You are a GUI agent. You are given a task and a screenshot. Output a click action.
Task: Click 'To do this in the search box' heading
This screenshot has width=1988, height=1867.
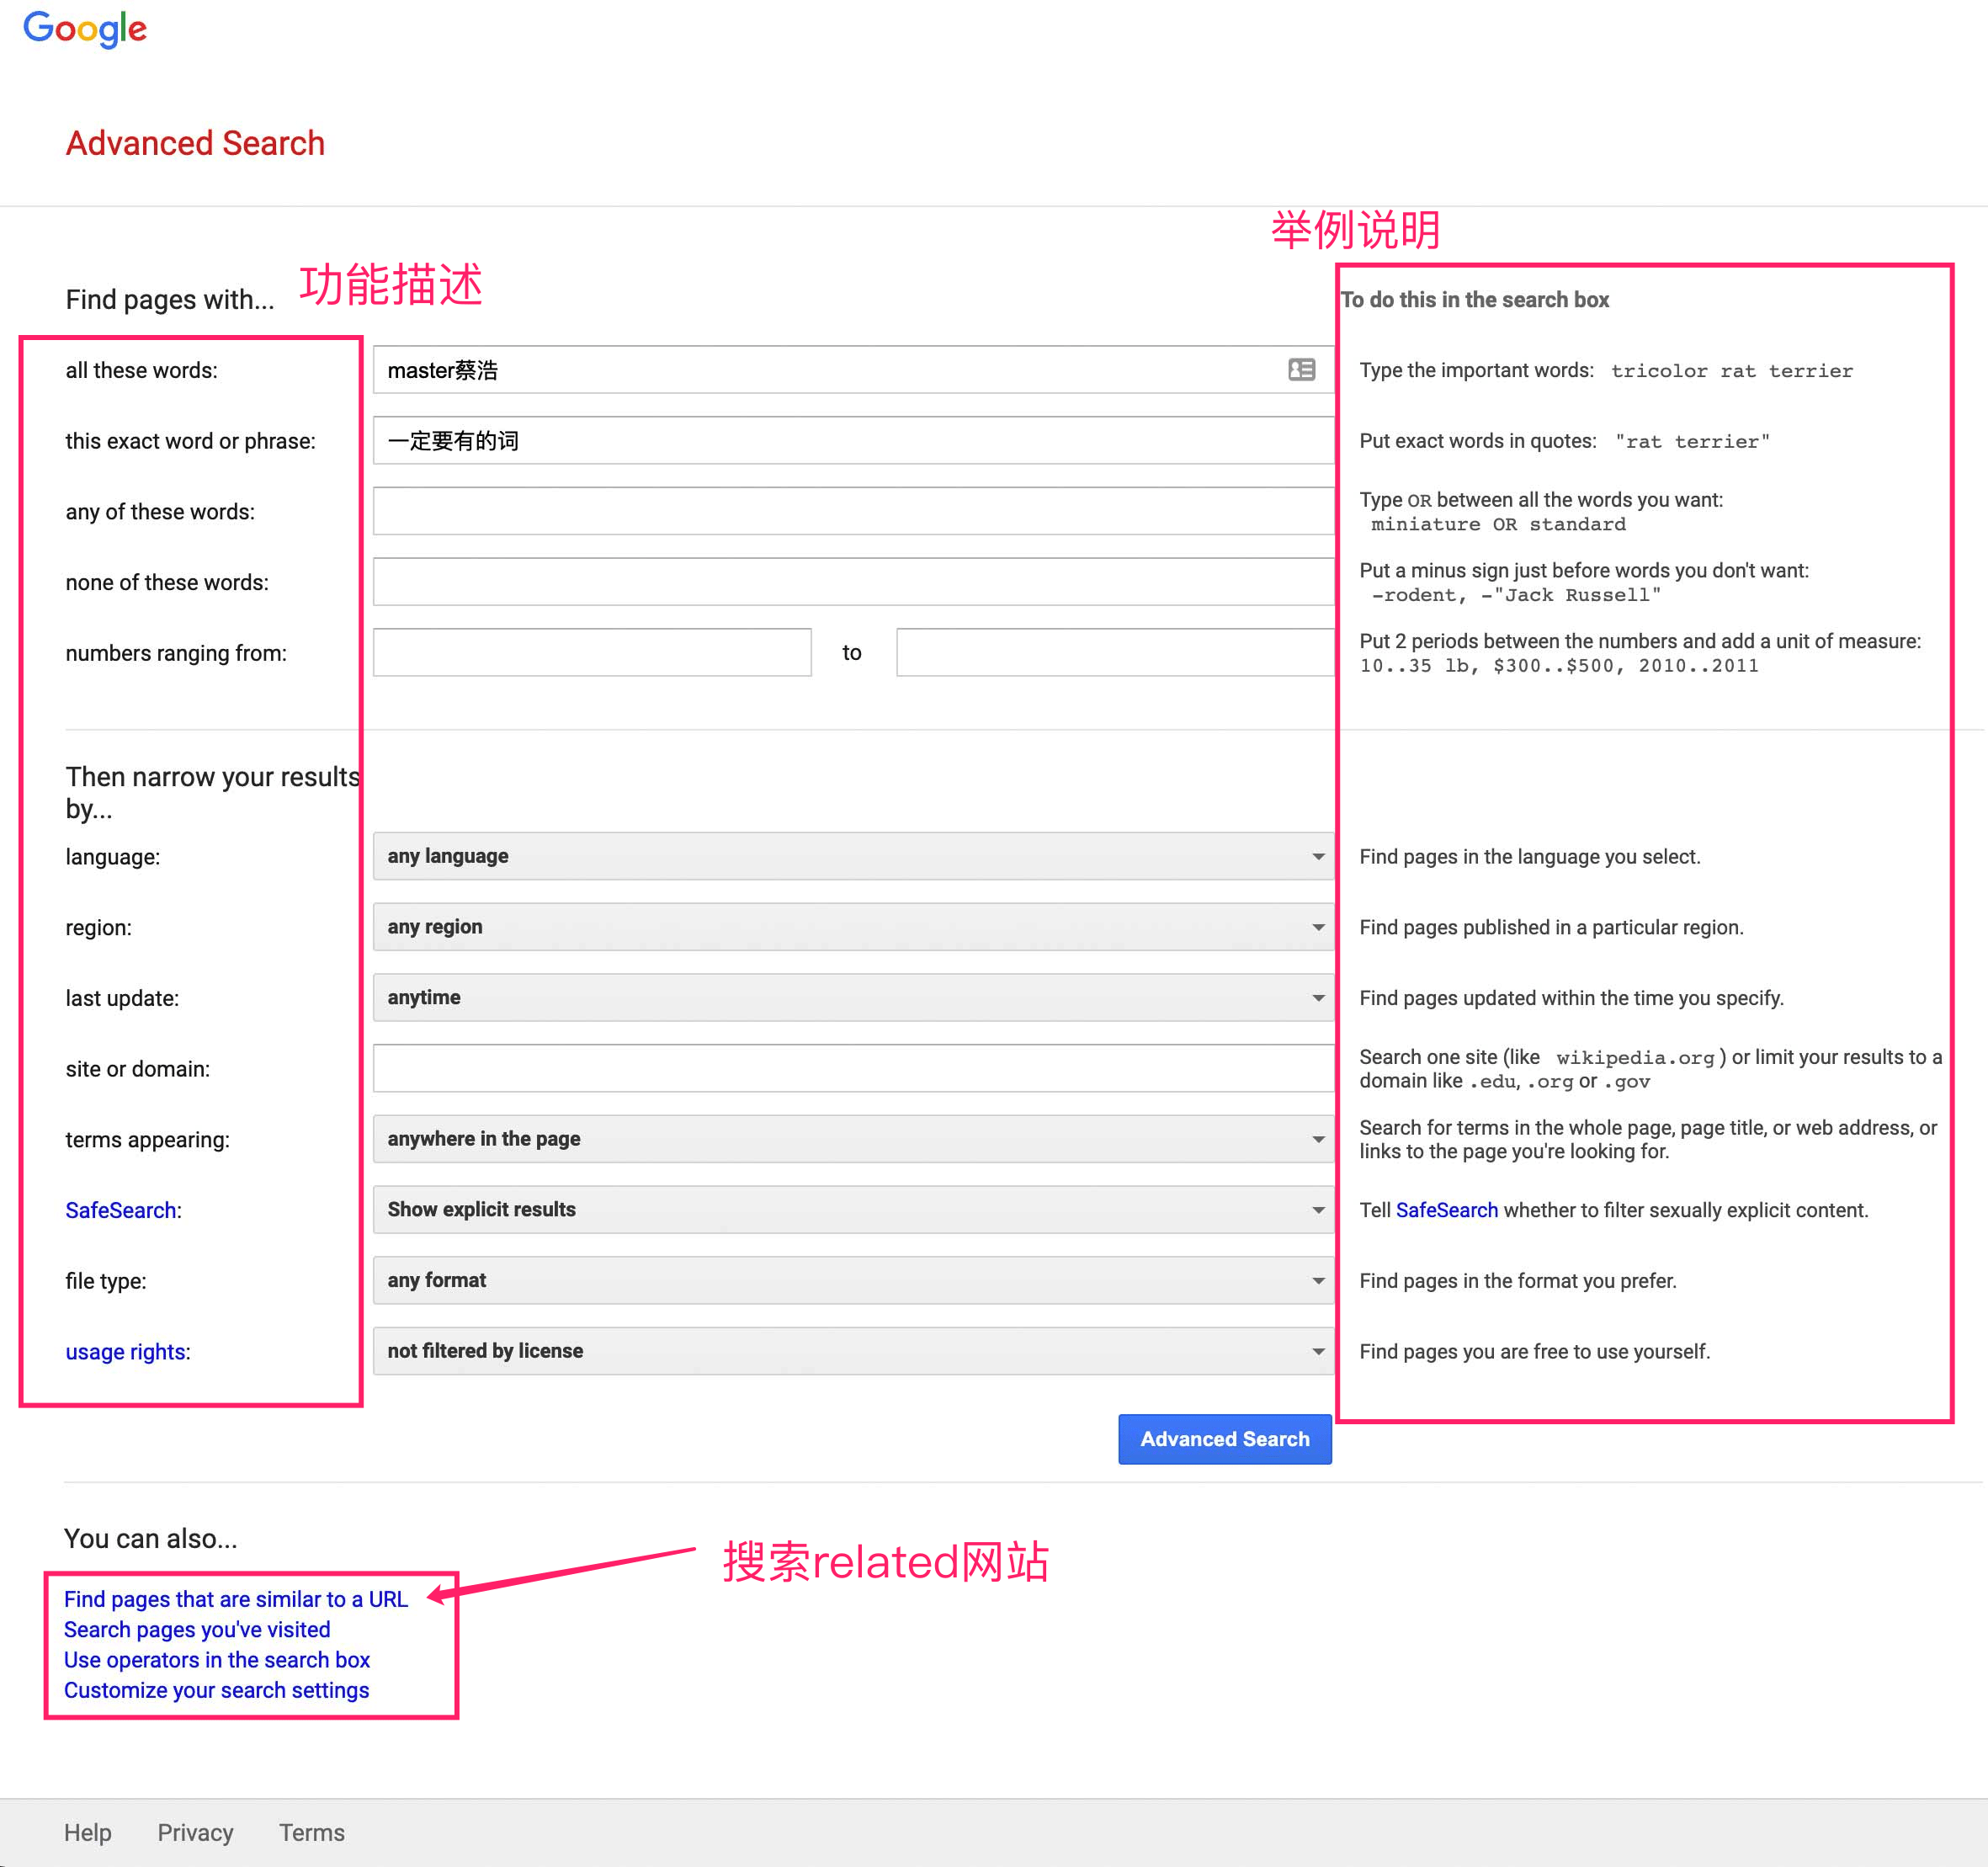[1475, 300]
